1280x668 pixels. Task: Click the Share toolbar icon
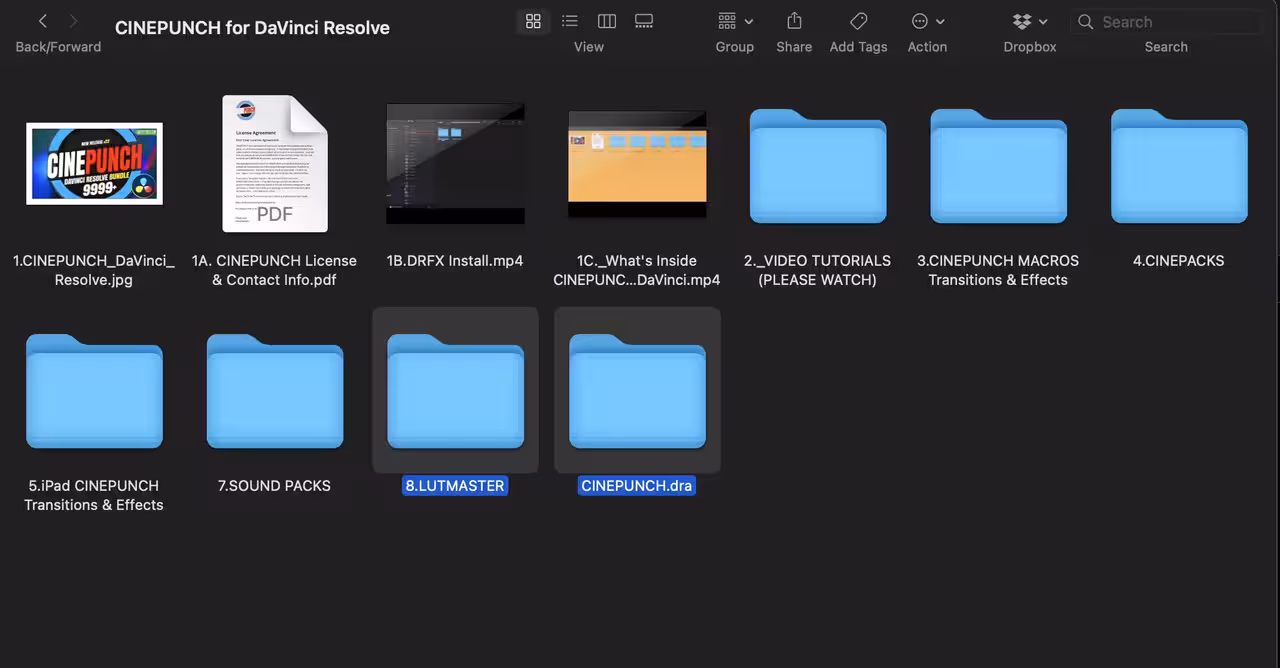click(794, 21)
